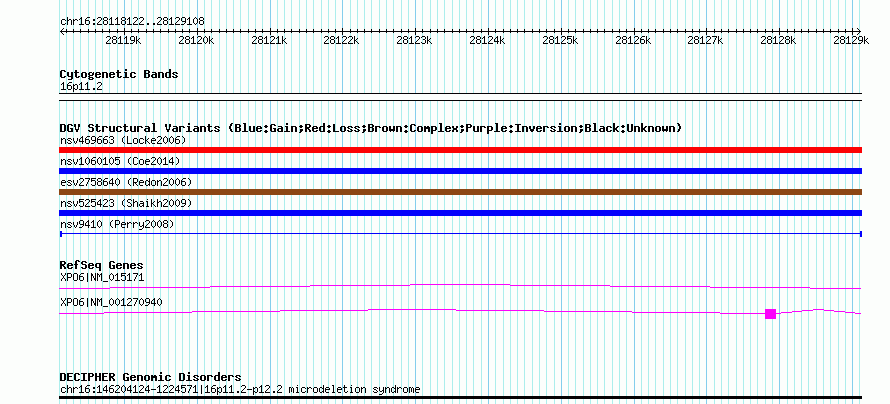Click the chr16:28118122..28129108 coordinate label
The image size is (890, 404).
click(x=132, y=22)
